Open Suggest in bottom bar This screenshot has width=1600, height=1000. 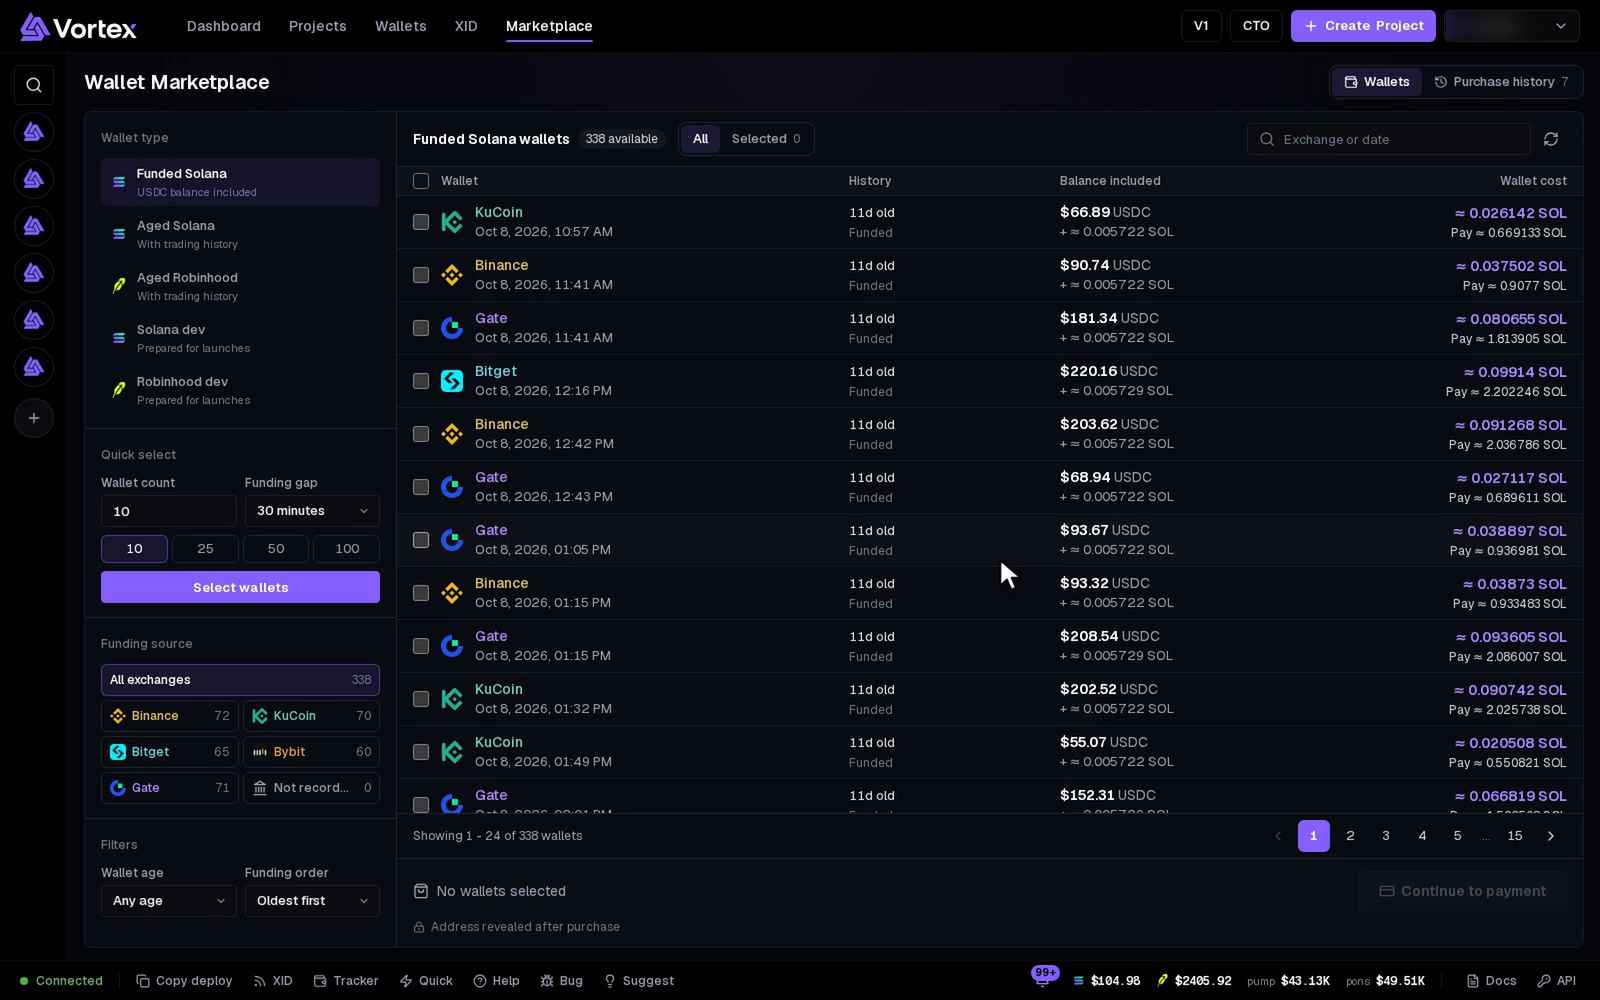coord(639,981)
